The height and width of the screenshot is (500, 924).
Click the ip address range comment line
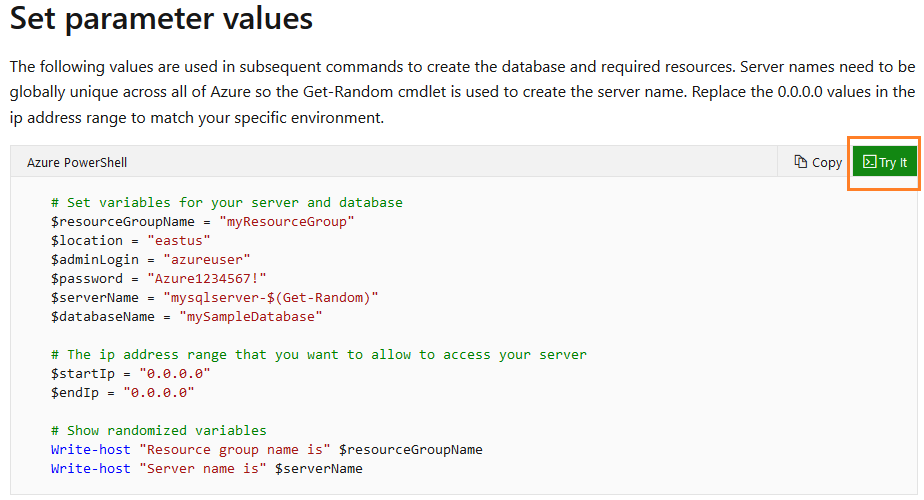point(319,354)
